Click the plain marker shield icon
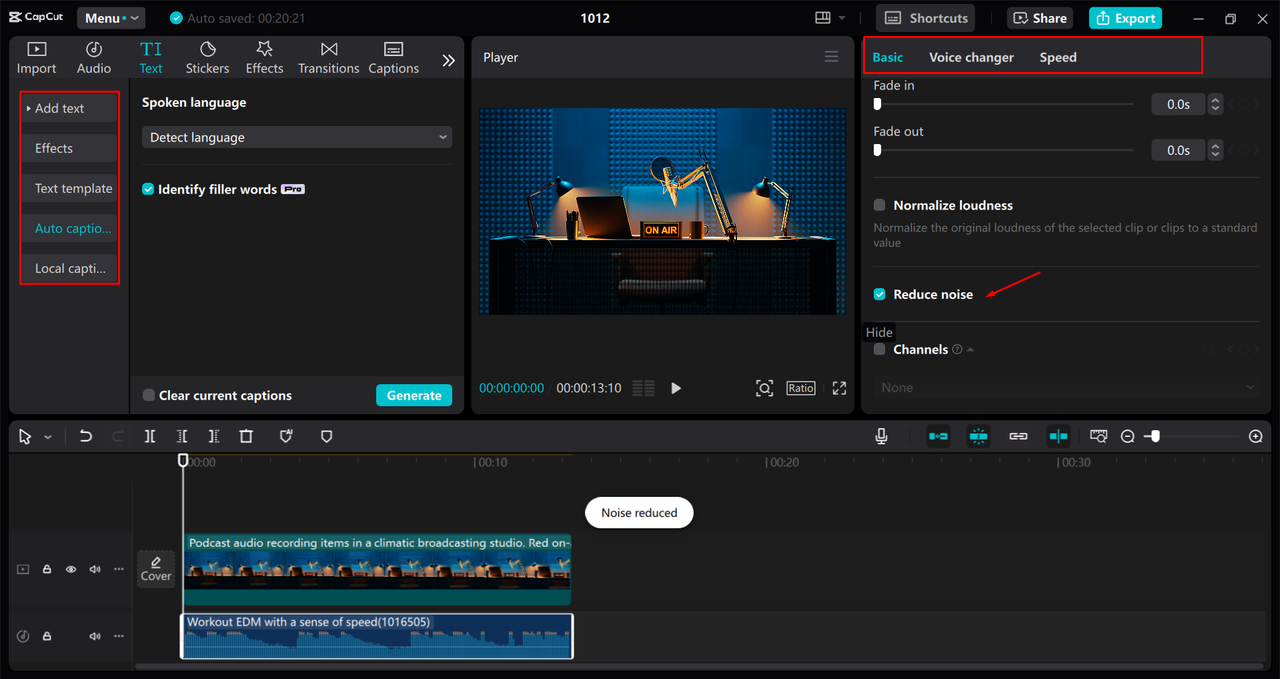This screenshot has height=679, width=1280. 326,436
